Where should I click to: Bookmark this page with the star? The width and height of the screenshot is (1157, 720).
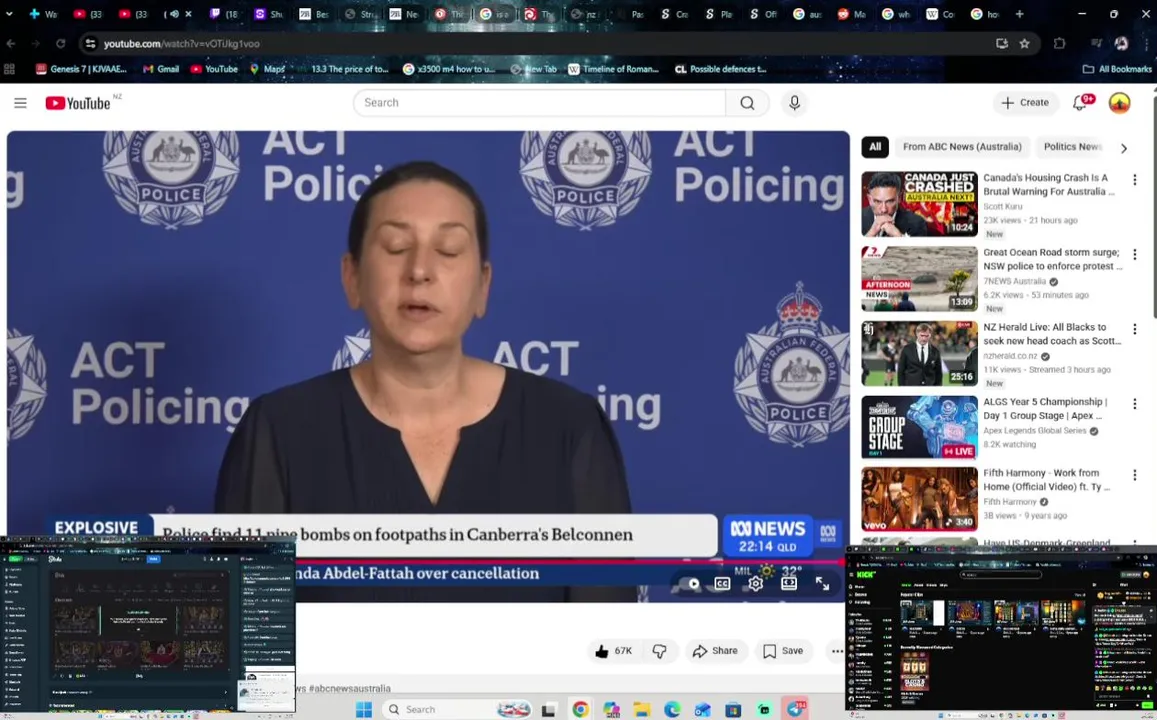[1024, 44]
